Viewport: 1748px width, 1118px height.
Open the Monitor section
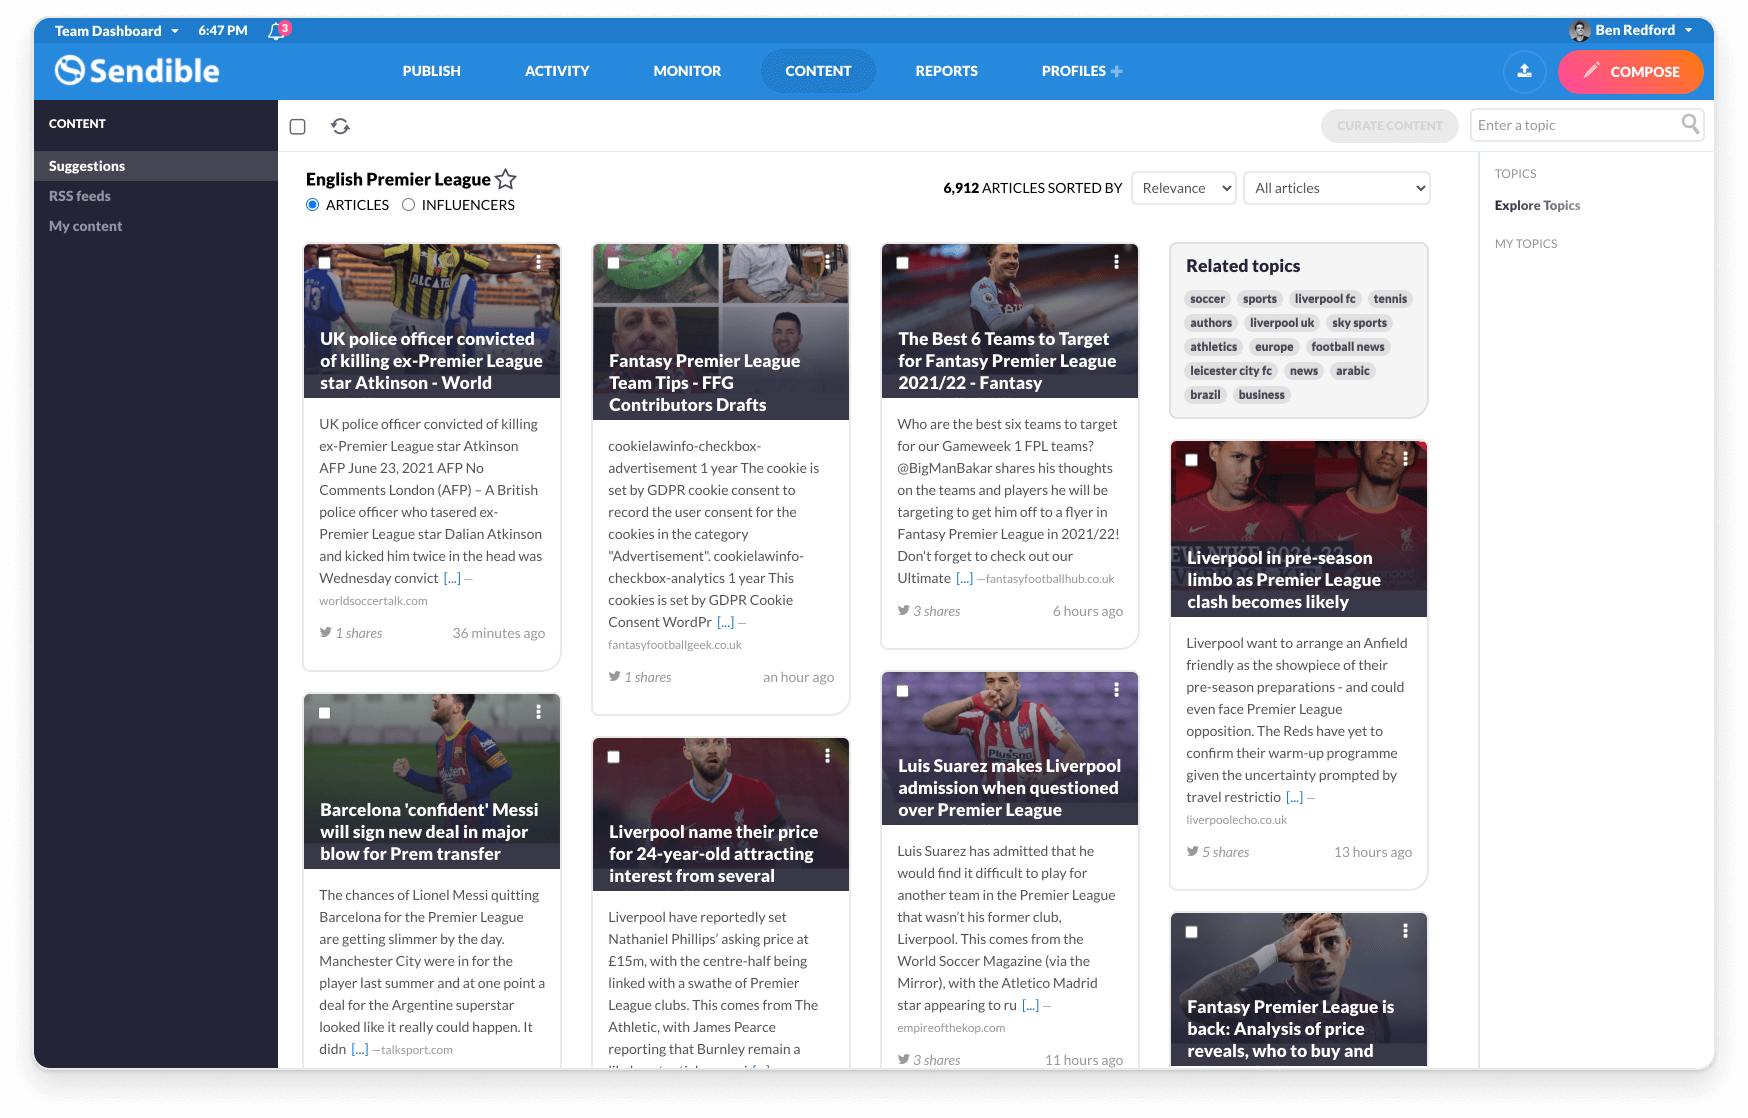[686, 71]
